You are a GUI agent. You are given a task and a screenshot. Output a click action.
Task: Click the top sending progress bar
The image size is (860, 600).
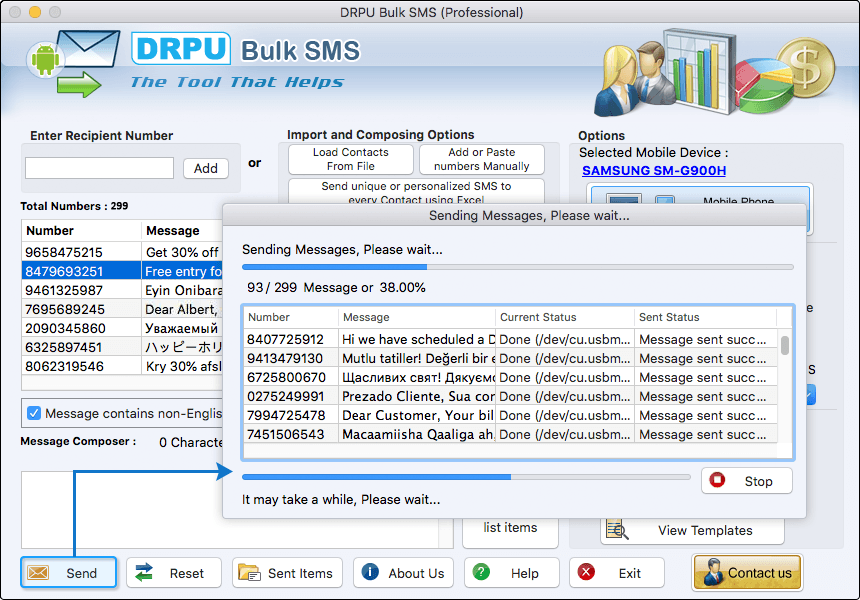(x=517, y=267)
